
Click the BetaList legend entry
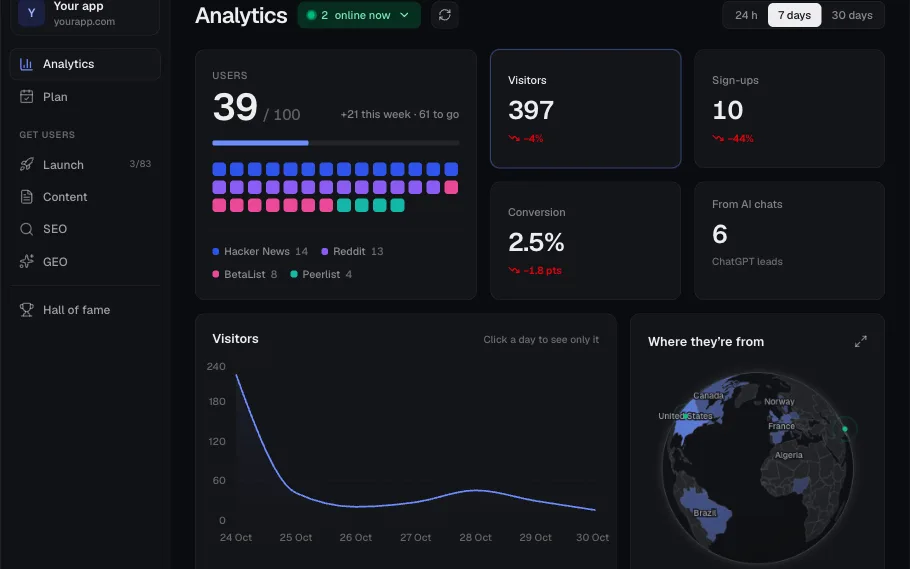point(245,274)
